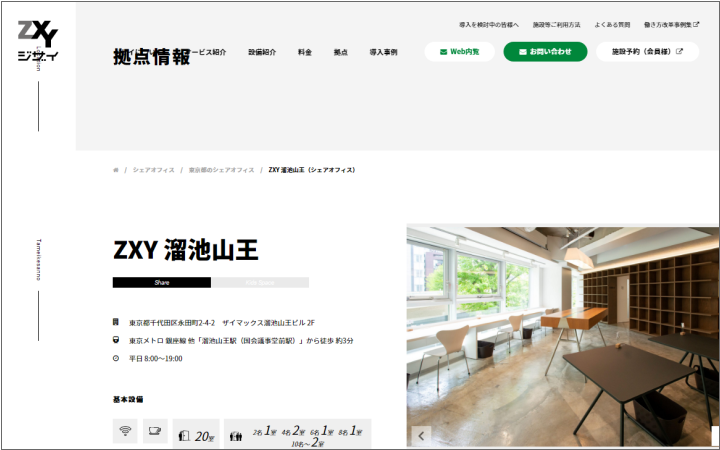Viewport: 720px width, 450px height.
Task: Click the envelope icon in お問い合わせ button
Action: (x=523, y=52)
